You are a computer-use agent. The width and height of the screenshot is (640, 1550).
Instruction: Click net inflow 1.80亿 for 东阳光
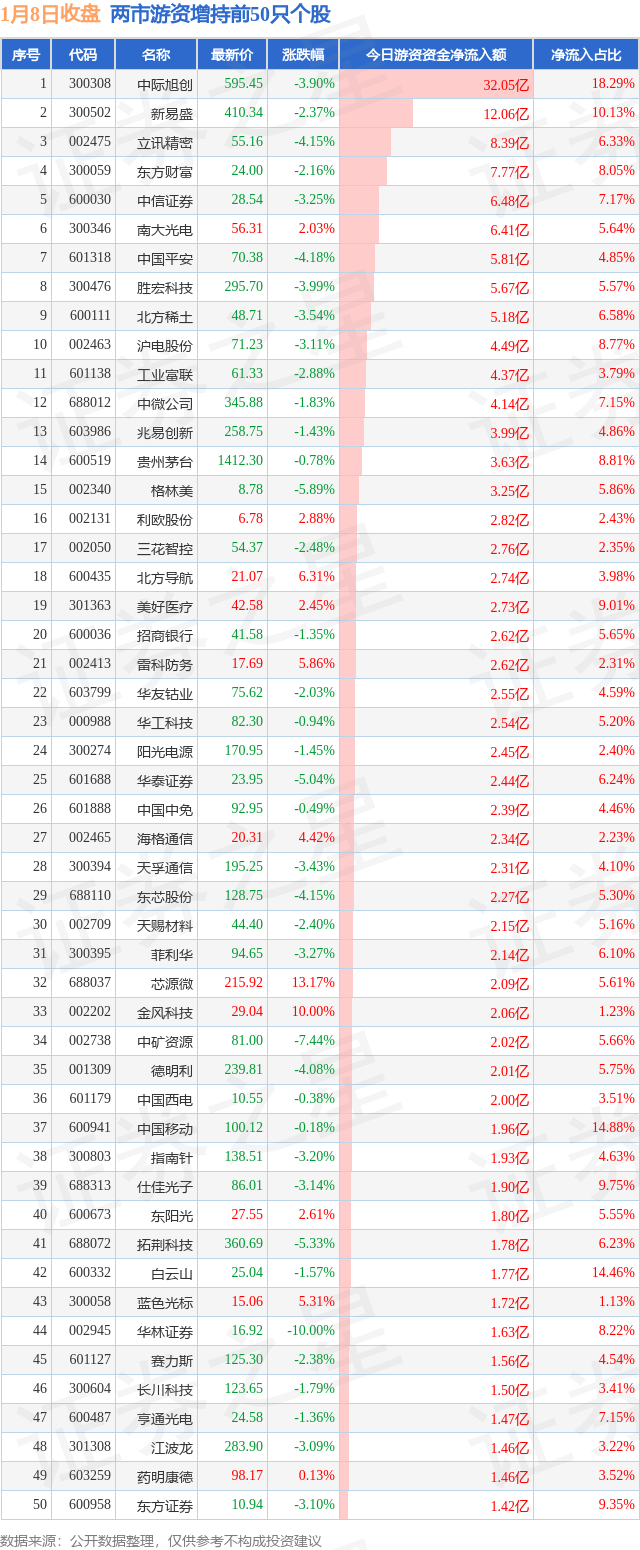pos(509,1217)
